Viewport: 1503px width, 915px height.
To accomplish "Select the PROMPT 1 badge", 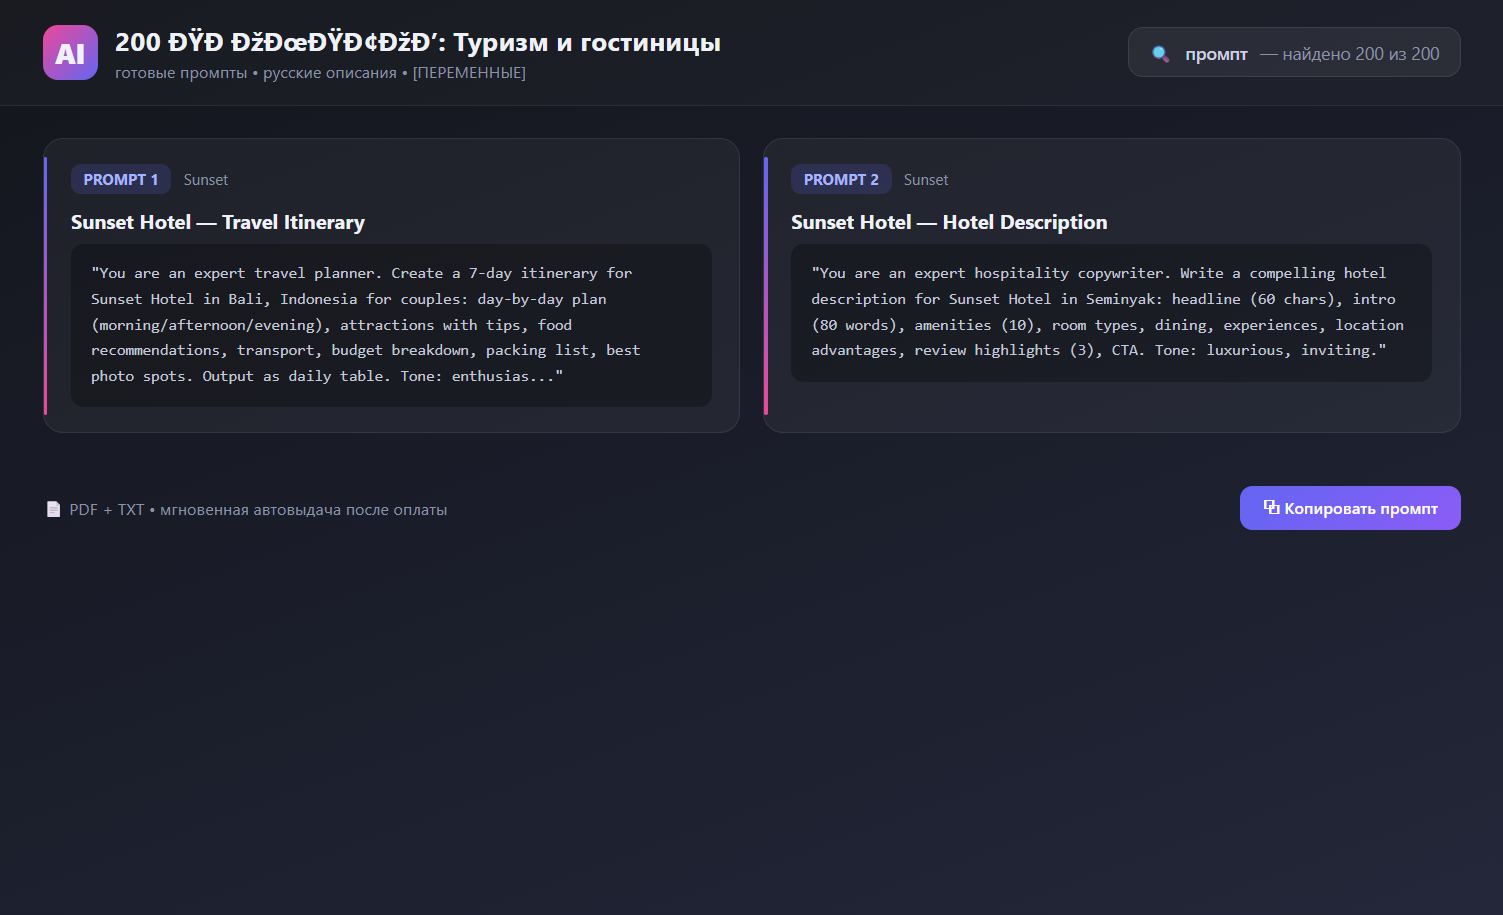I will tap(121, 180).
